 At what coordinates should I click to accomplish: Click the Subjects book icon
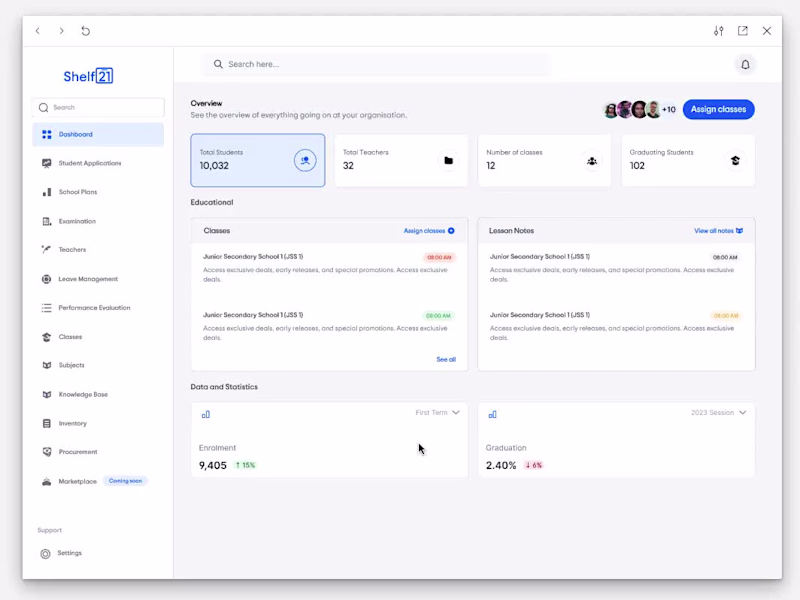(x=46, y=365)
